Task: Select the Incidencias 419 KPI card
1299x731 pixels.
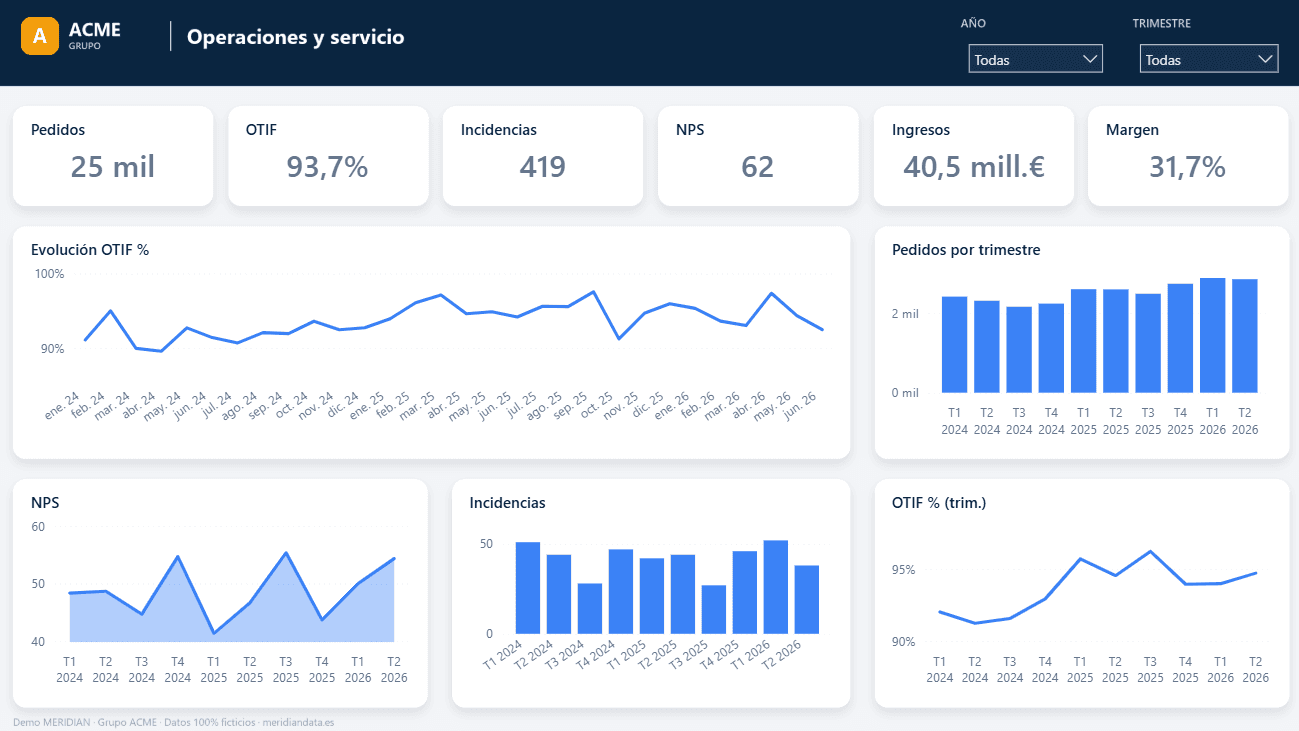Action: (x=543, y=156)
